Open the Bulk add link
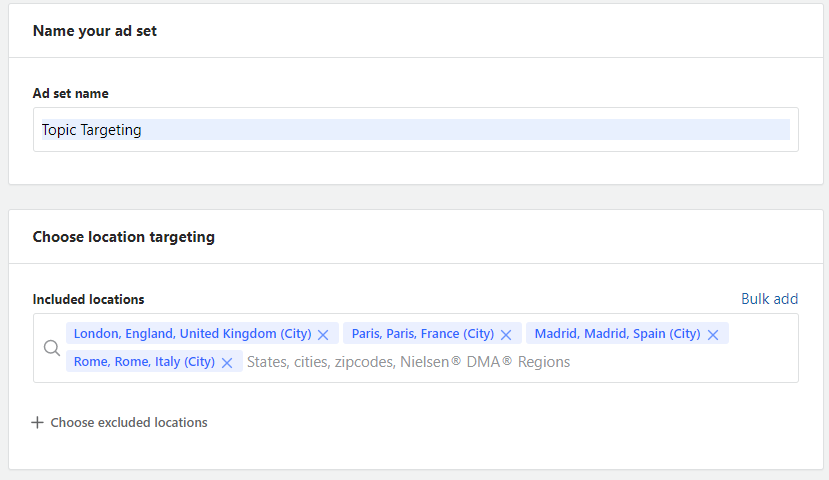Viewport: 829px width, 480px height. pyautogui.click(x=769, y=299)
